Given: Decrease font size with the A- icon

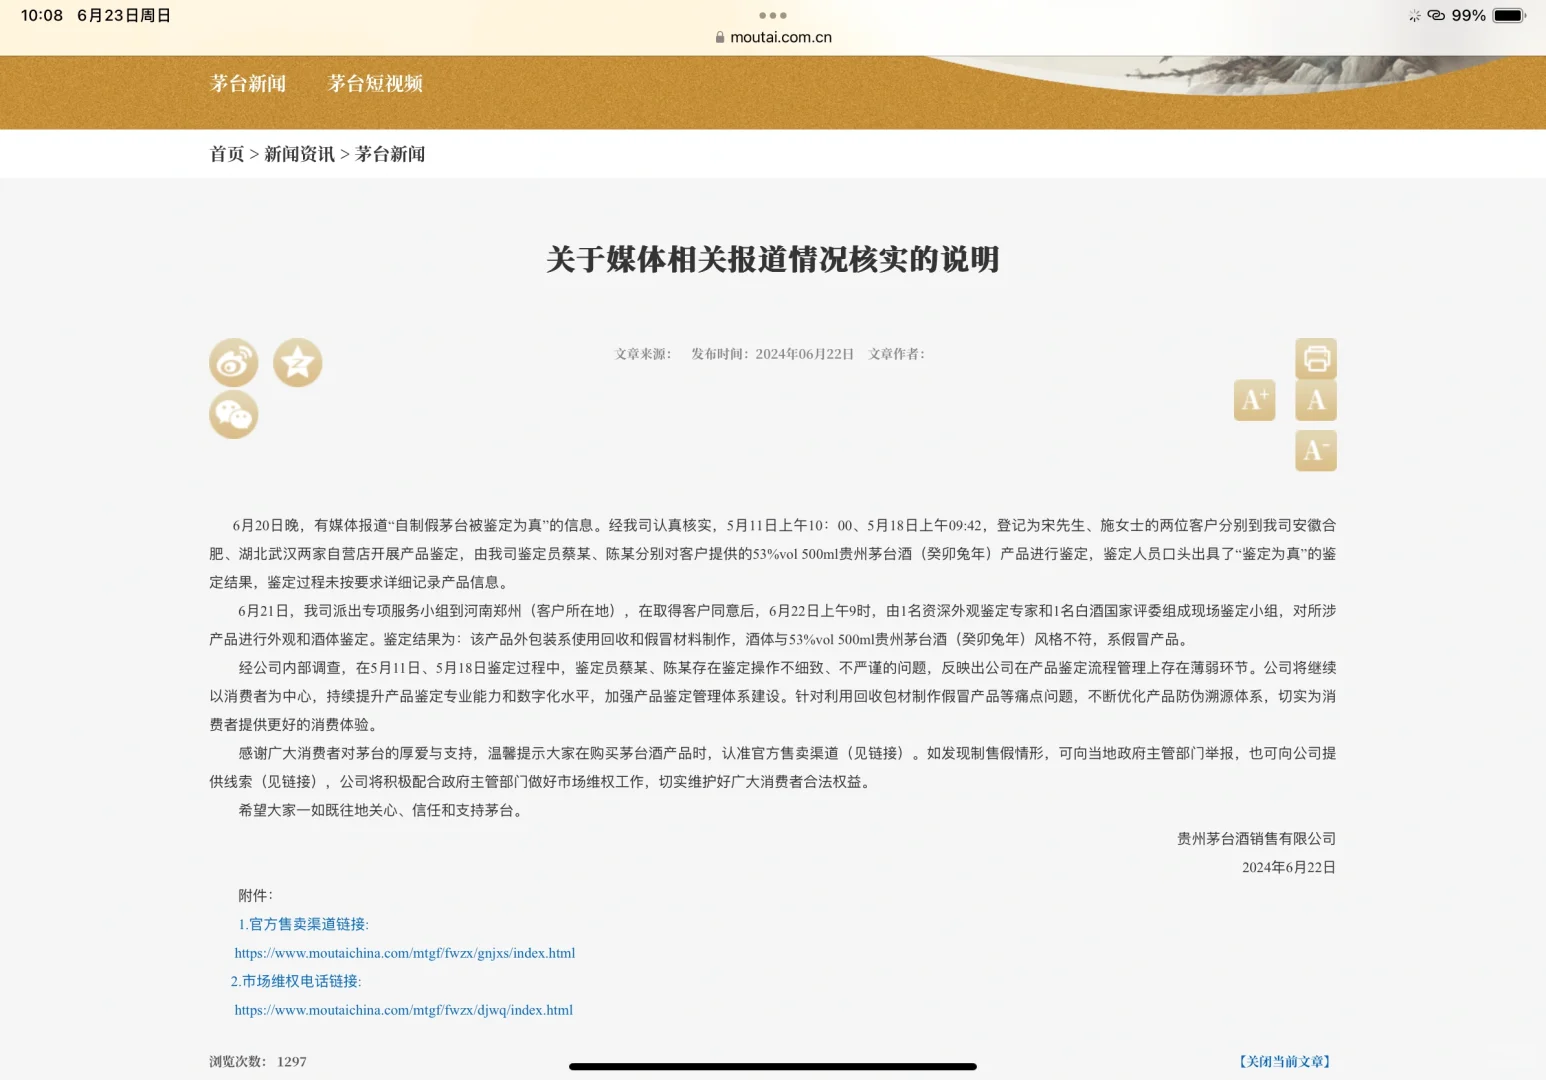Looking at the screenshot, I should (1315, 450).
